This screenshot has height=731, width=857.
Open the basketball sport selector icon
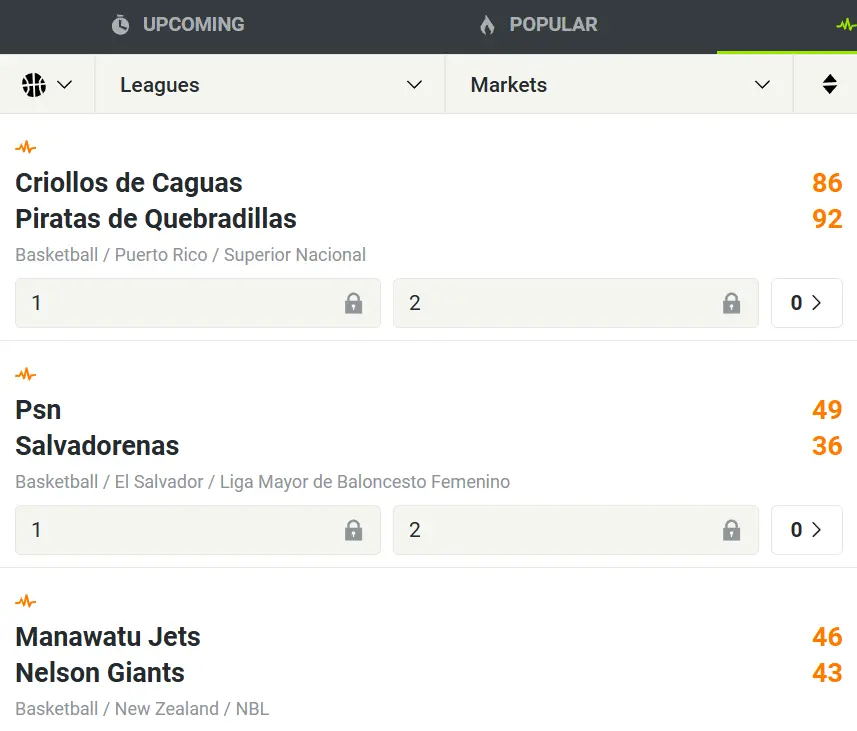point(34,85)
